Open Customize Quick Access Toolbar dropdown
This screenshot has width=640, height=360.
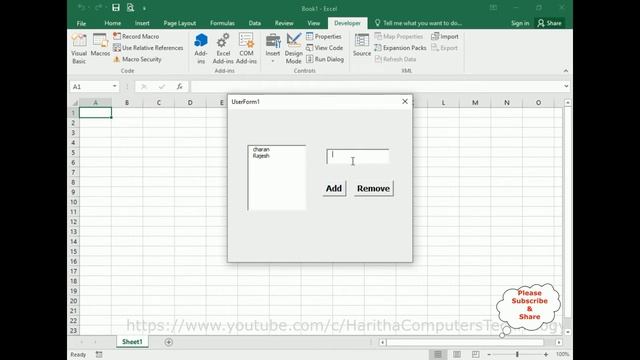click(x=144, y=8)
